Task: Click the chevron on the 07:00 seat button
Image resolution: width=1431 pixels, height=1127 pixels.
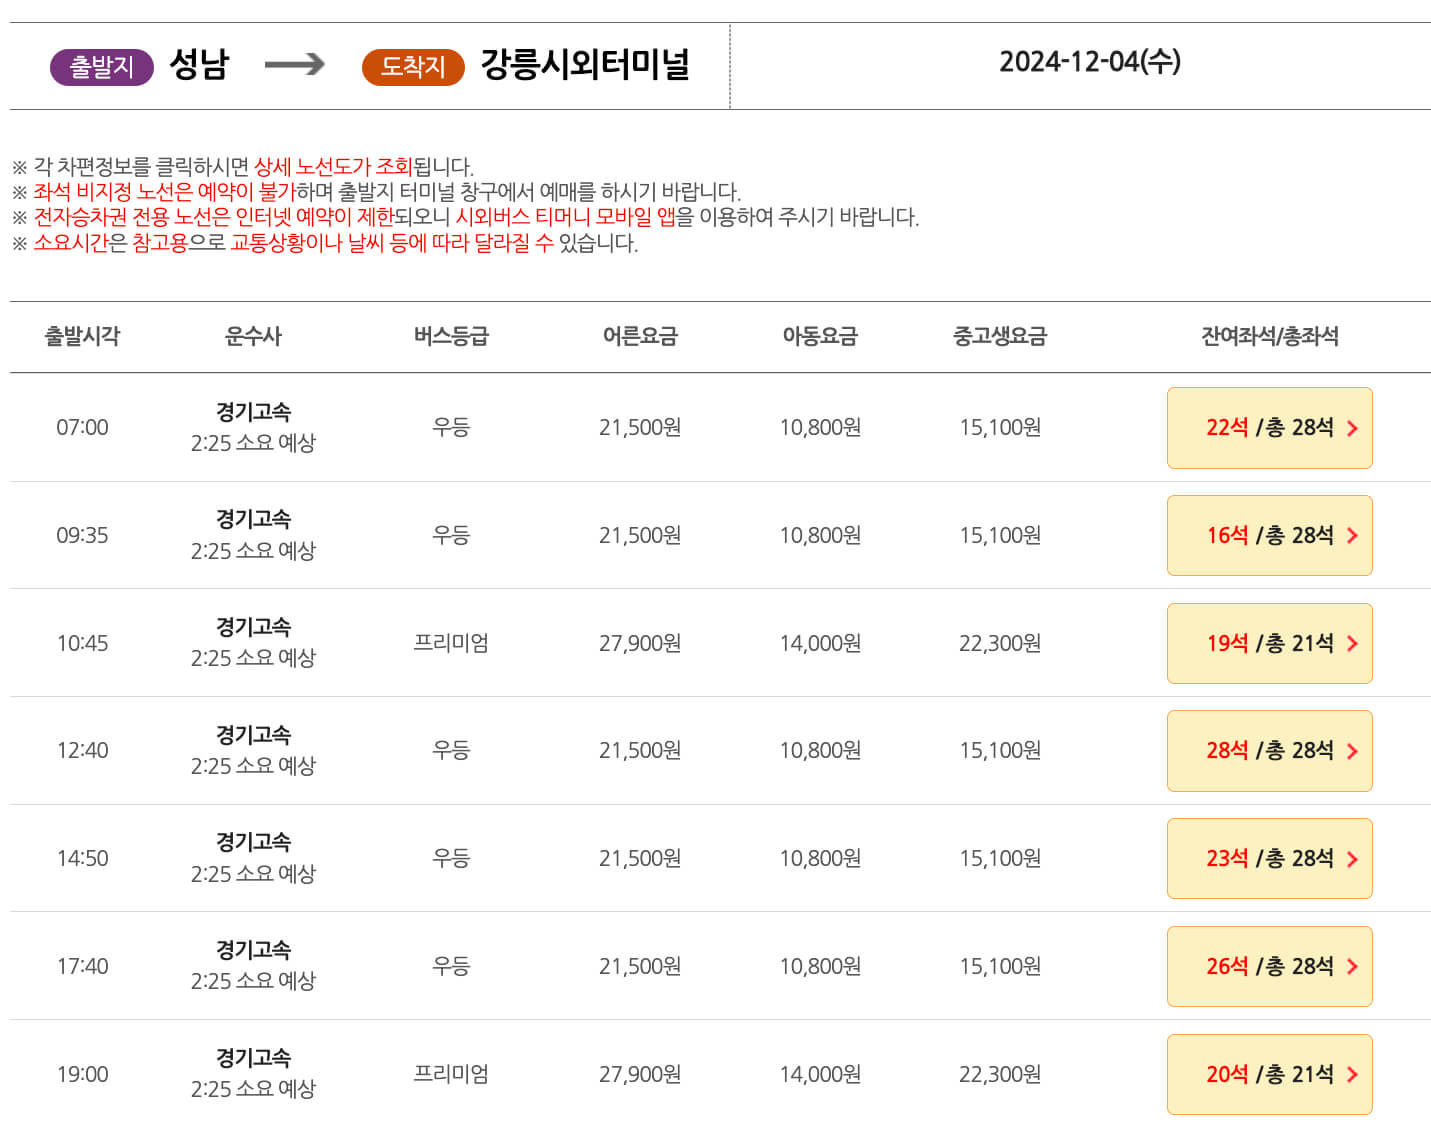Action: point(1352,428)
